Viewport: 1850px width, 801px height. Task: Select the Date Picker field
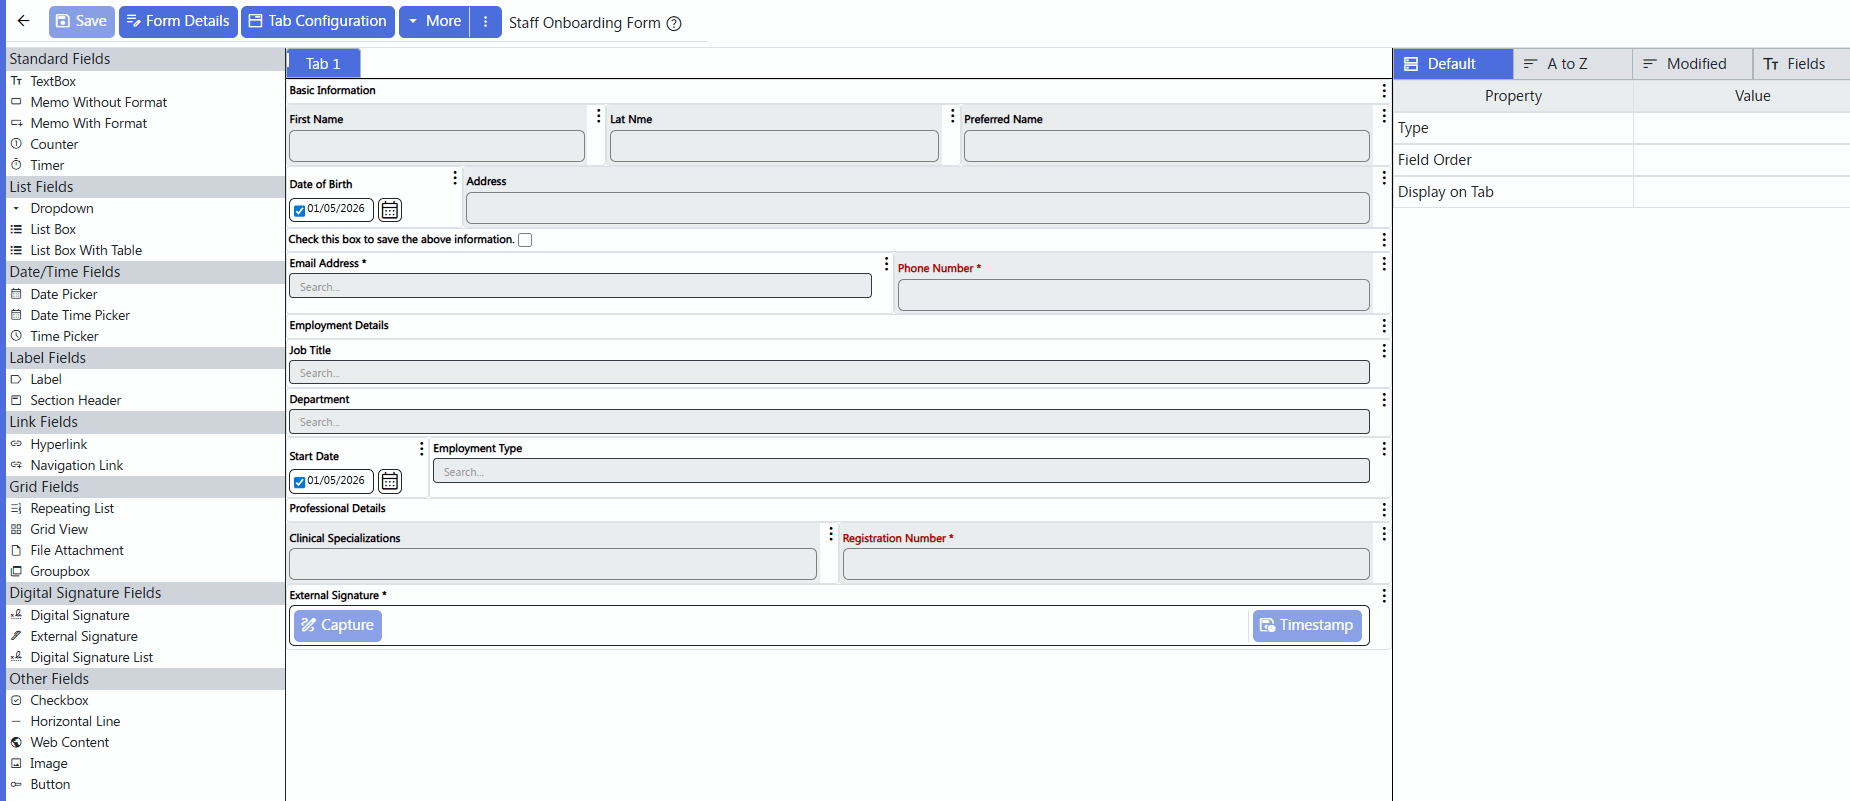tap(64, 294)
